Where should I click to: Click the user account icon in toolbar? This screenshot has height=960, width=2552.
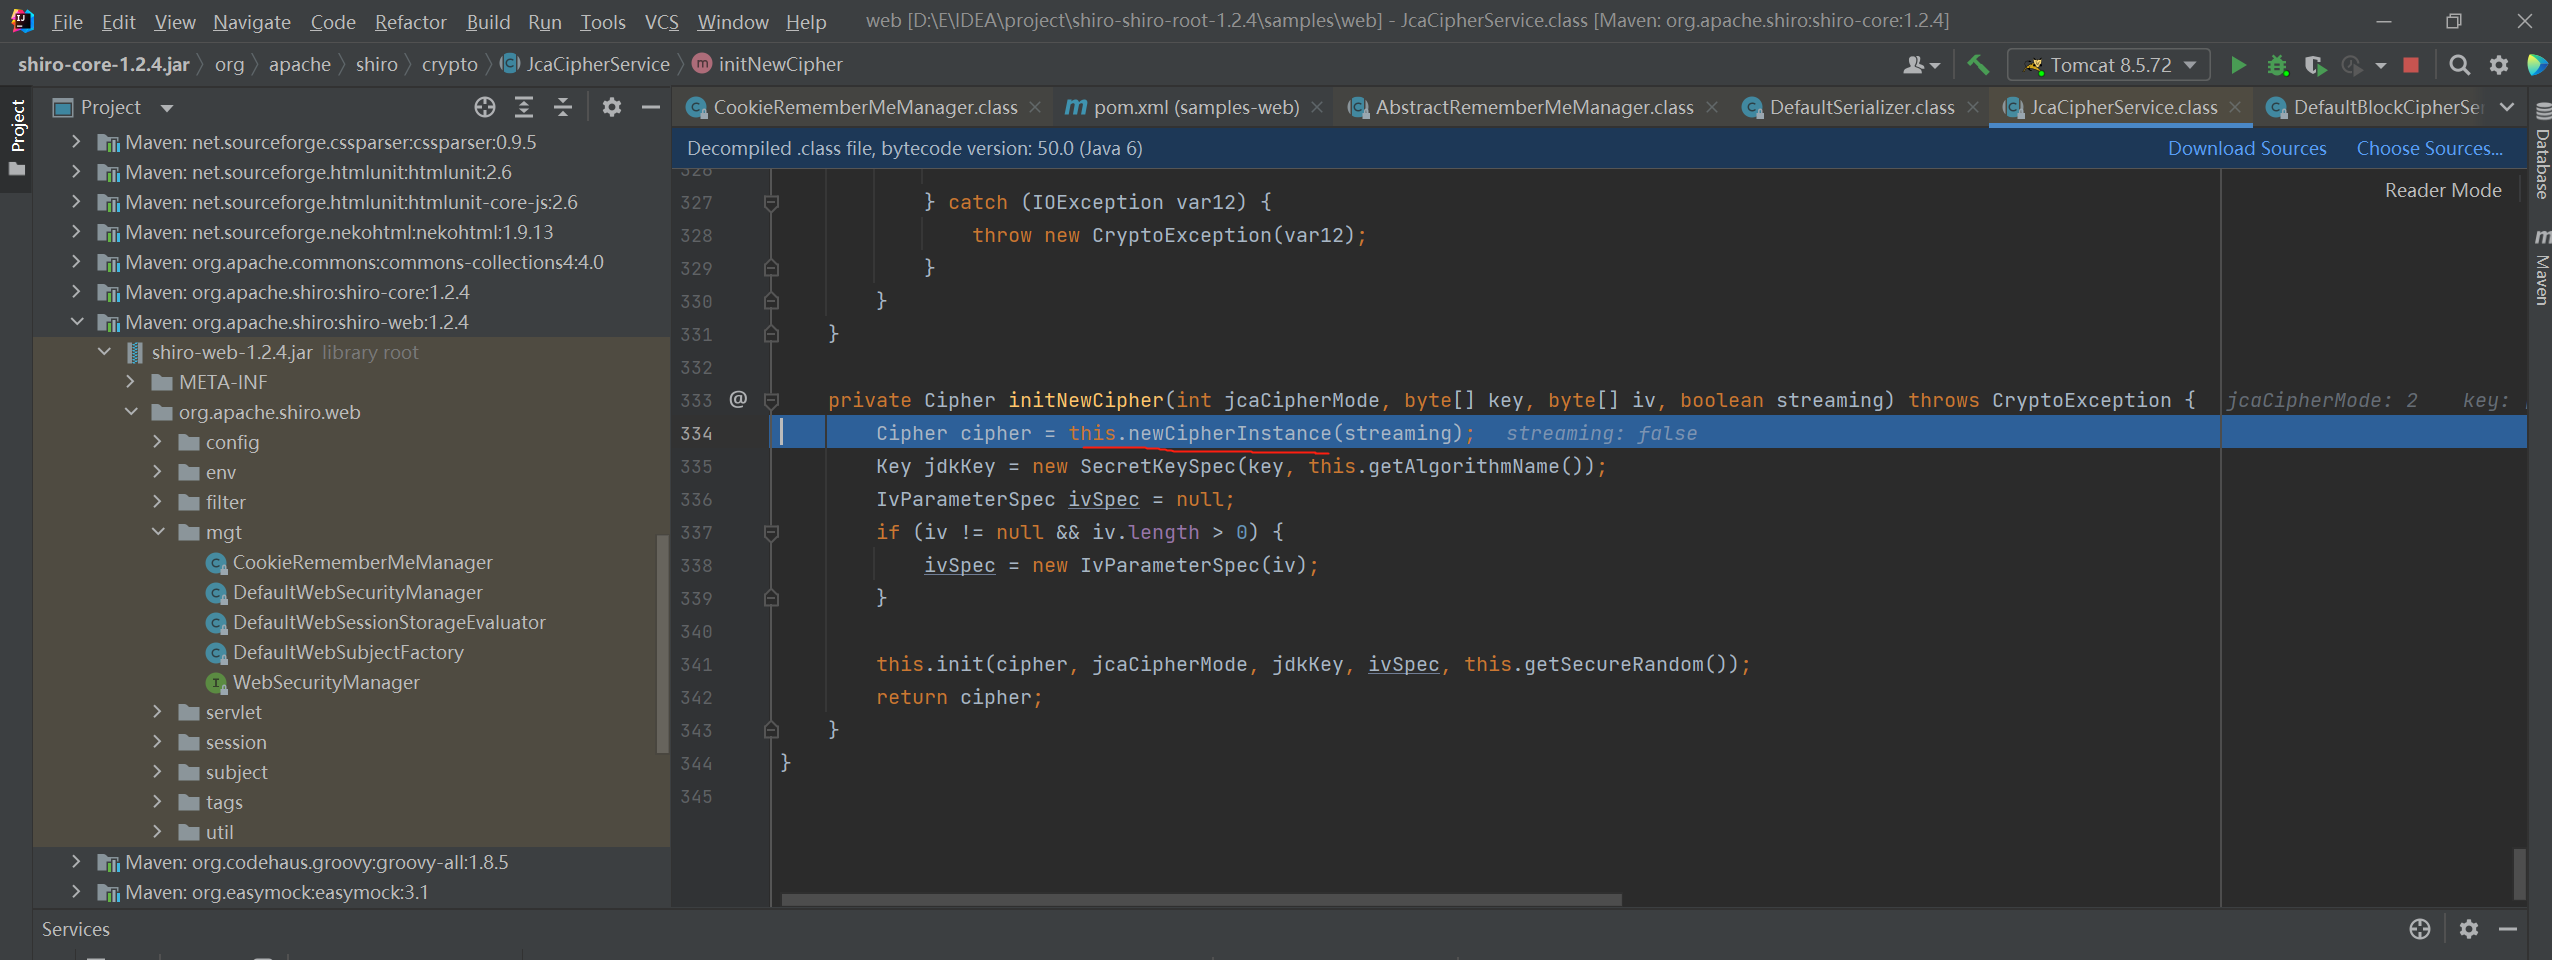click(x=1920, y=65)
